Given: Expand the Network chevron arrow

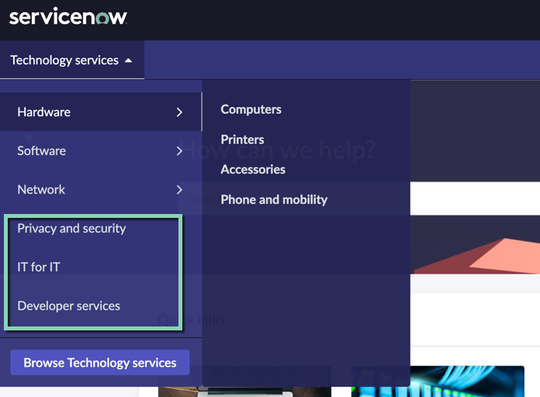Looking at the screenshot, I should 179,190.
